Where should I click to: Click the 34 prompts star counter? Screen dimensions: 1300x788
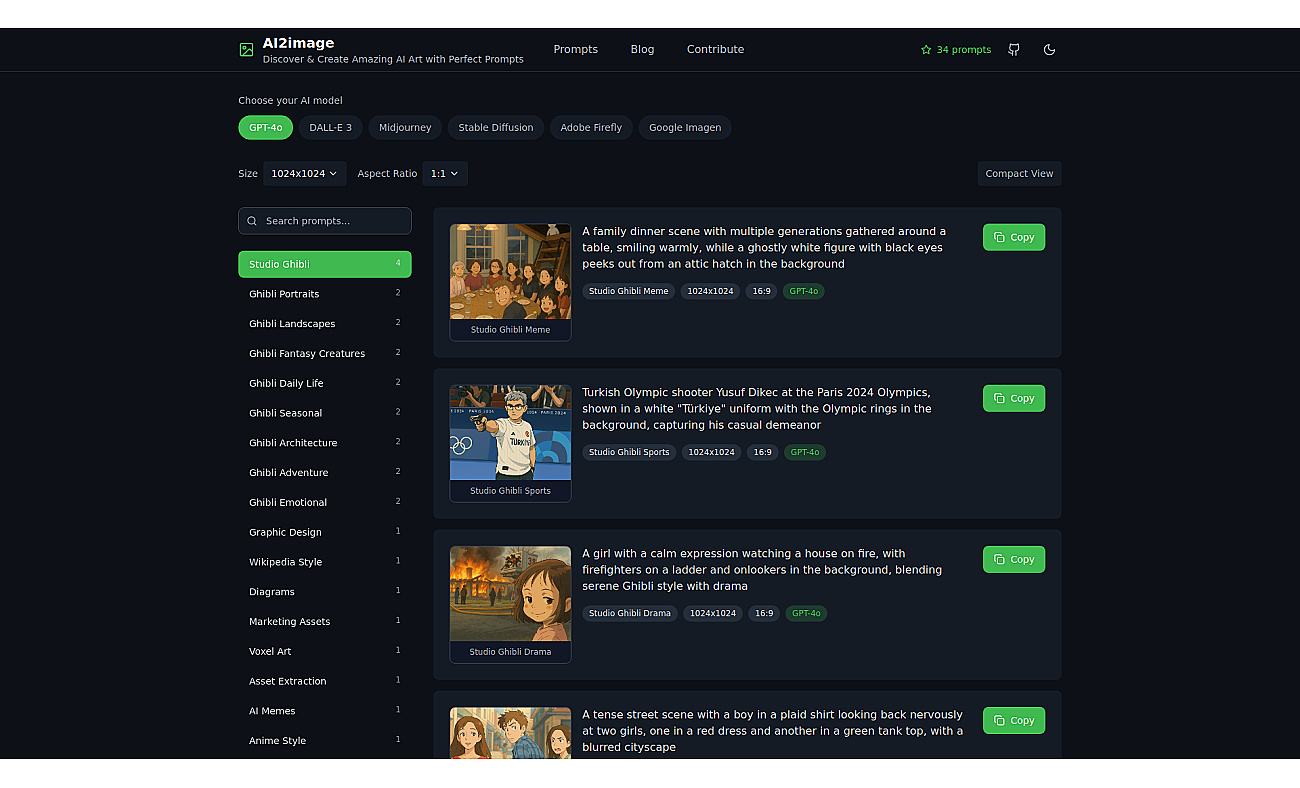coord(956,50)
